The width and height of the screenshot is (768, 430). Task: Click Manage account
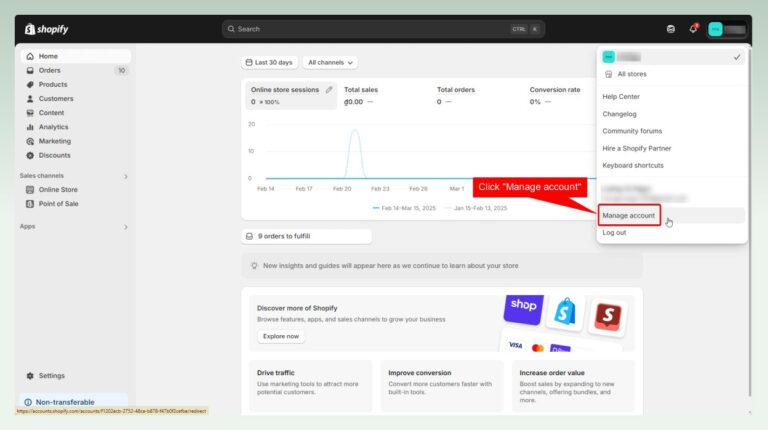click(x=629, y=215)
